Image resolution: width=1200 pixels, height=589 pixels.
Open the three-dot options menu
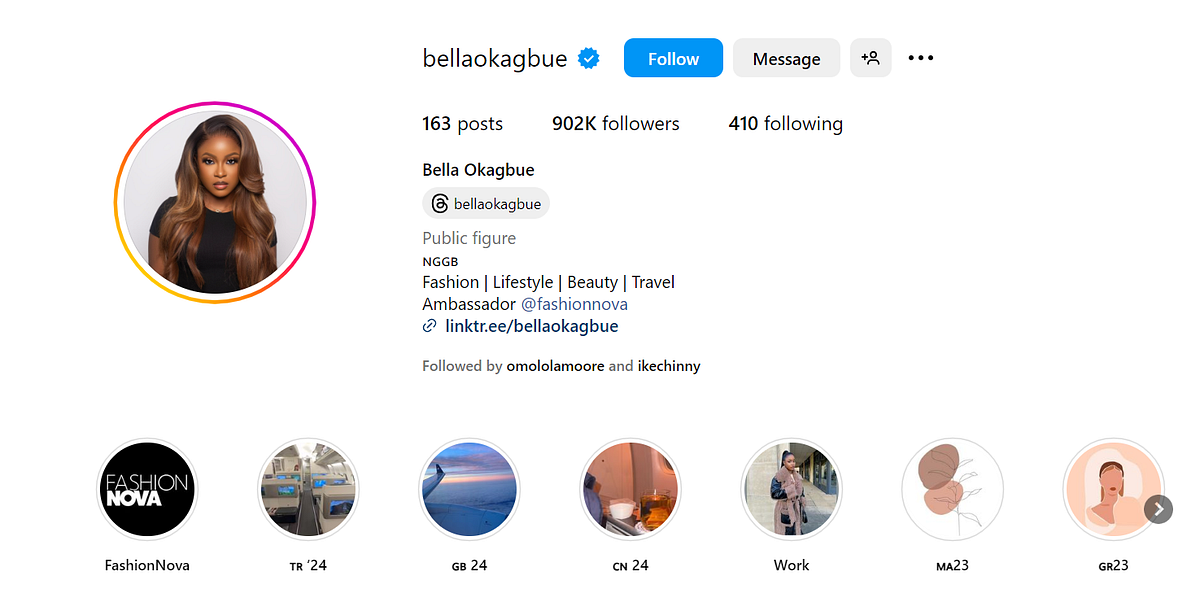(920, 58)
